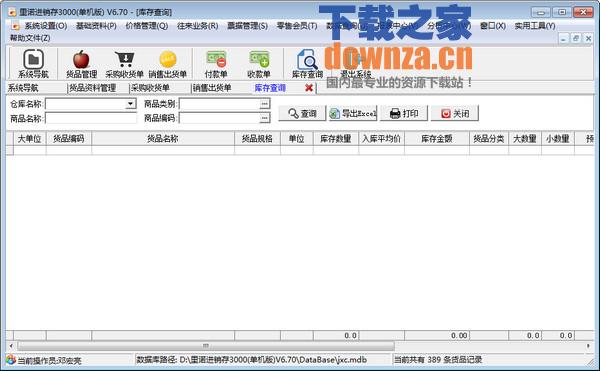Sort by 货品编码 column header
The width and height of the screenshot is (600, 371).
pyautogui.click(x=69, y=138)
